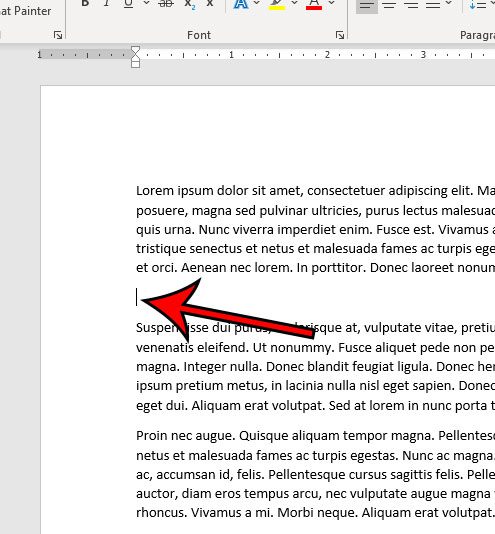Toggle italic formatting
Viewport: 495px width, 534px height.
pos(107,3)
